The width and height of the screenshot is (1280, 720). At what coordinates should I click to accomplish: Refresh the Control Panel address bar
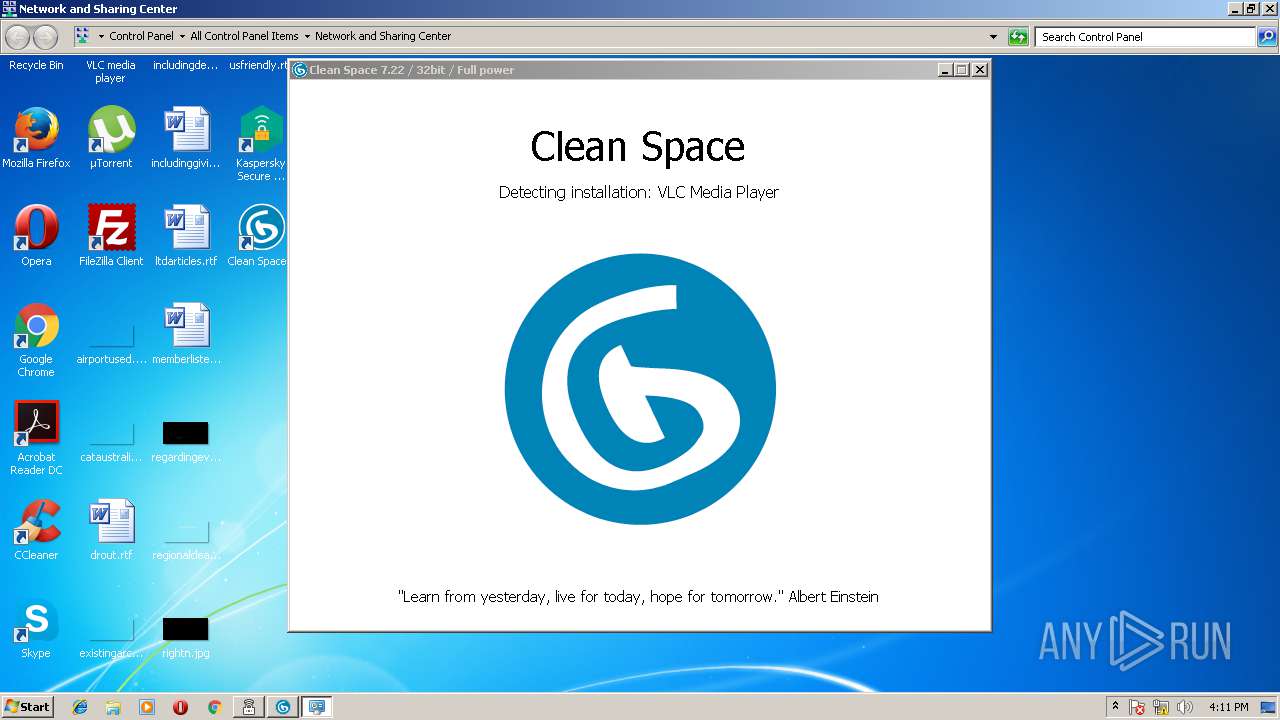pos(1018,37)
